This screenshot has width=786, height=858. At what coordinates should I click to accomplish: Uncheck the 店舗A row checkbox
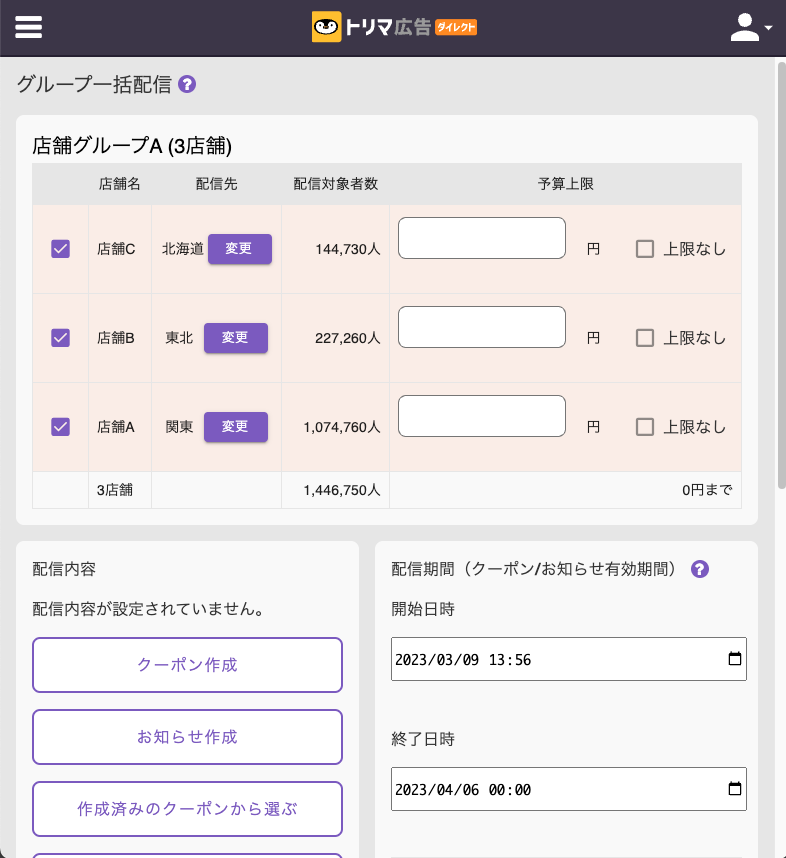pos(60,427)
